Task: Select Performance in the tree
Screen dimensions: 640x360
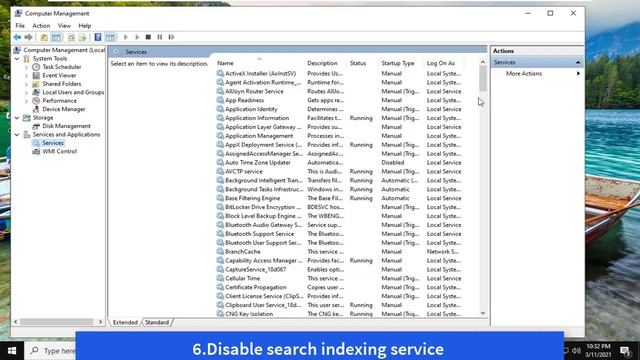Action: click(x=59, y=101)
